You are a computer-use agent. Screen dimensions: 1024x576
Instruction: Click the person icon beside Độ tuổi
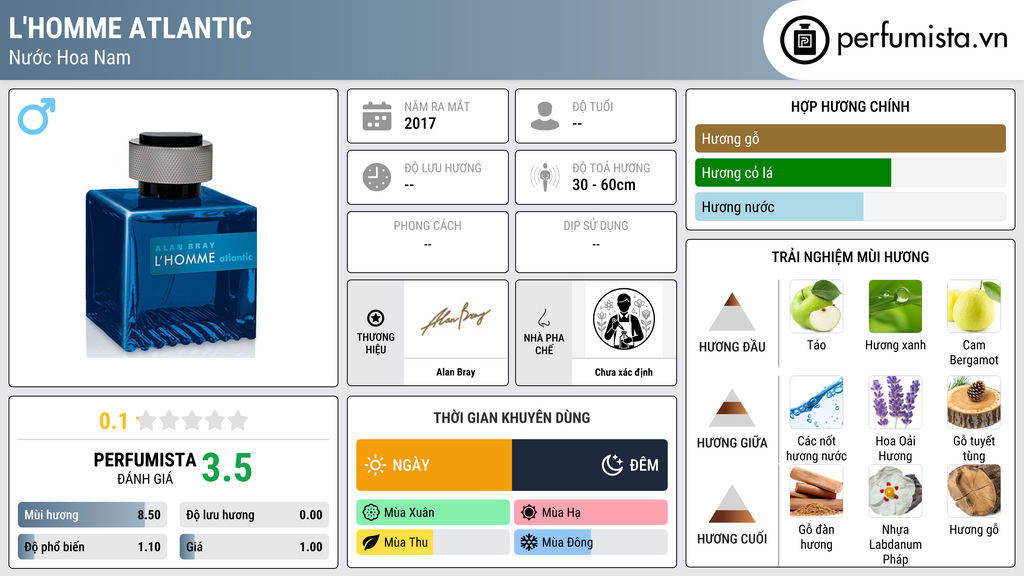[x=545, y=116]
